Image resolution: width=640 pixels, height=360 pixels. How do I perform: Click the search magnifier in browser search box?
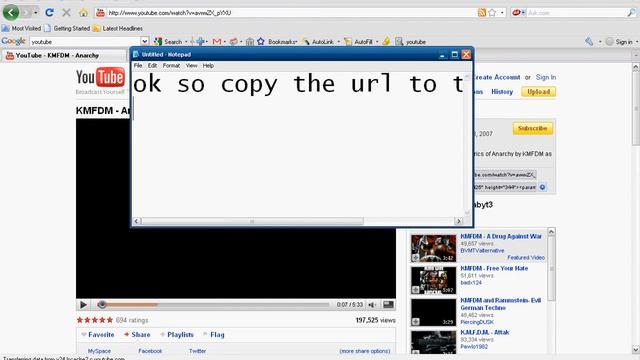point(631,13)
